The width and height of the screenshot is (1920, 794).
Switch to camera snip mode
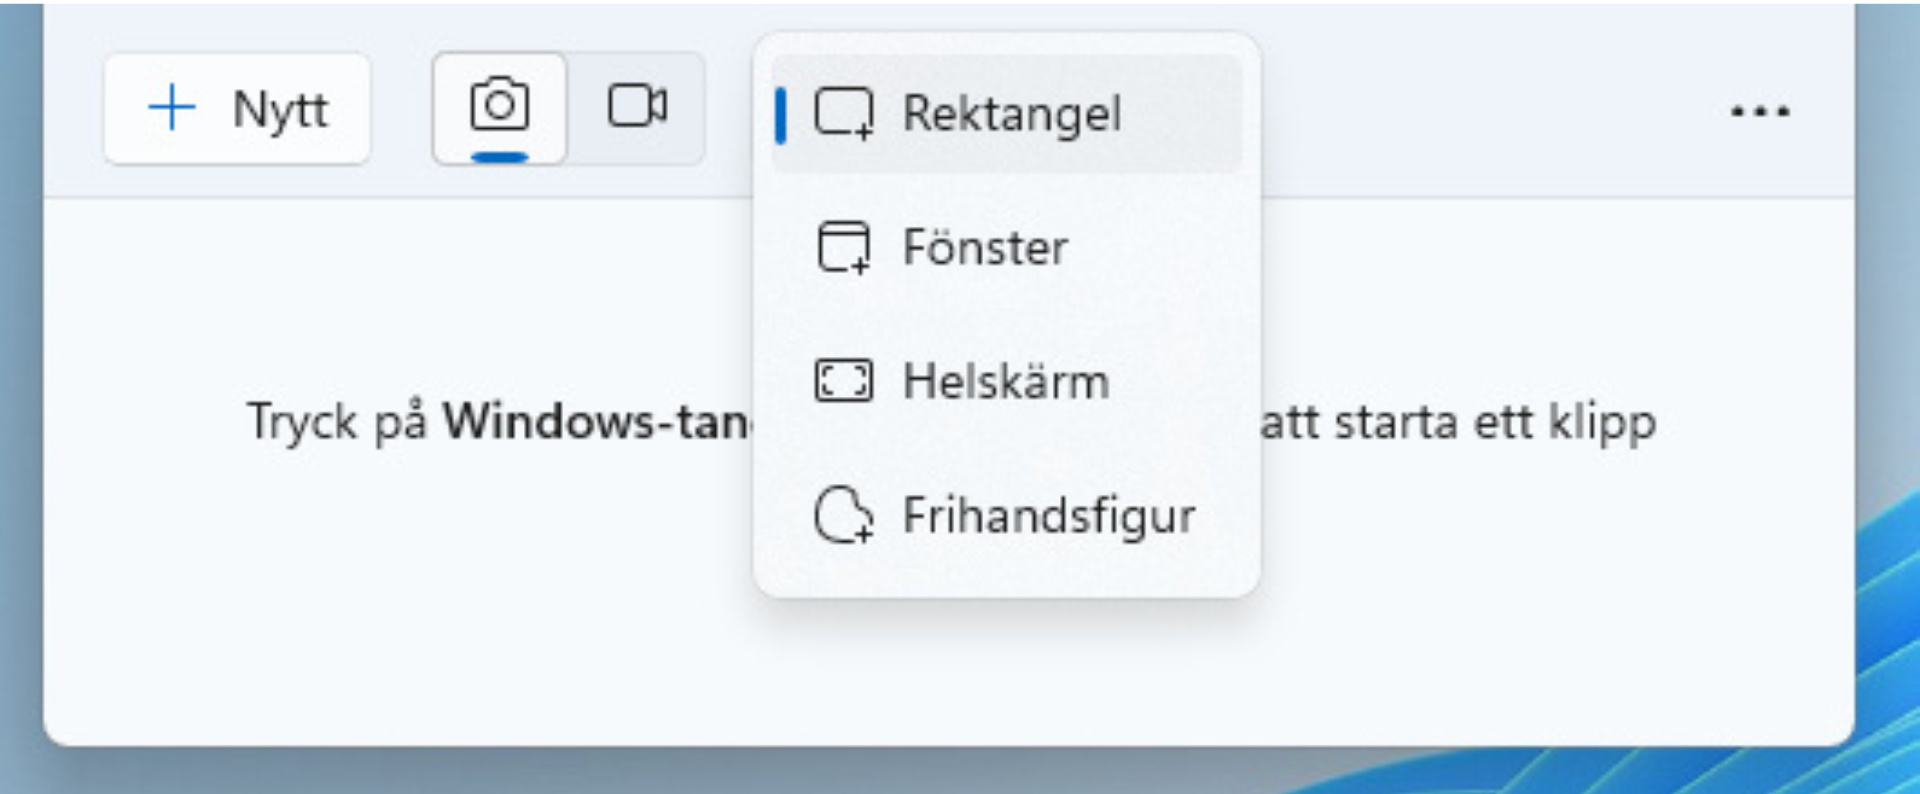point(499,106)
